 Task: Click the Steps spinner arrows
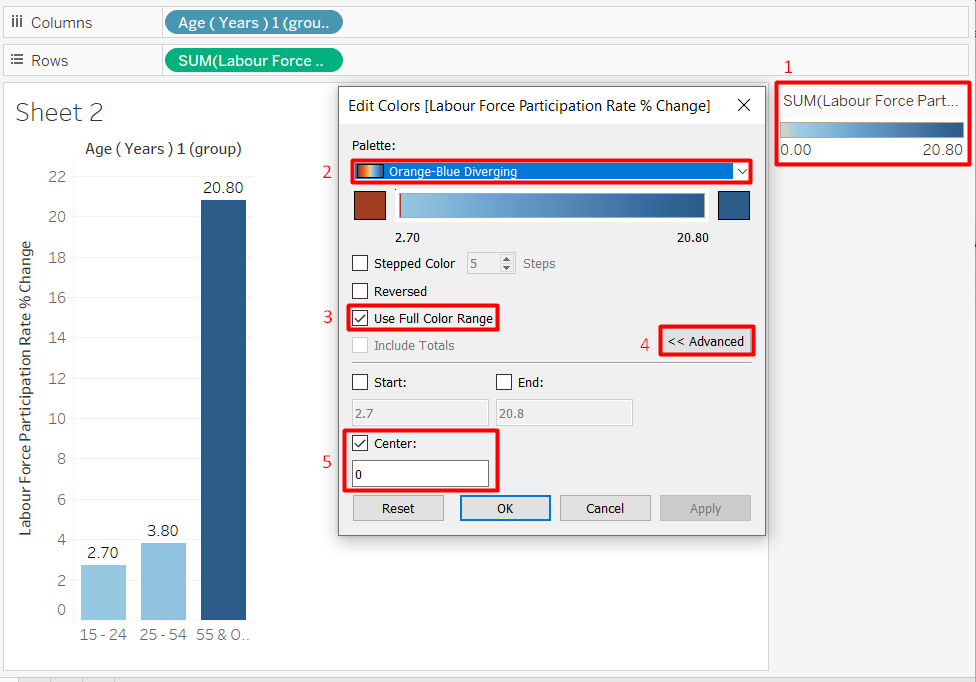click(x=508, y=264)
